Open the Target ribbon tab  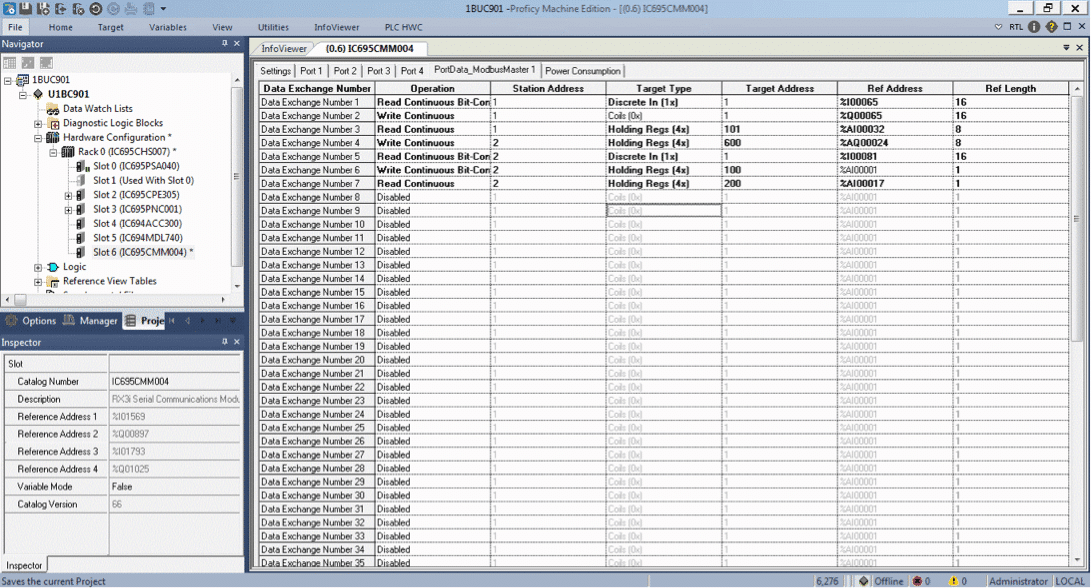click(111, 27)
